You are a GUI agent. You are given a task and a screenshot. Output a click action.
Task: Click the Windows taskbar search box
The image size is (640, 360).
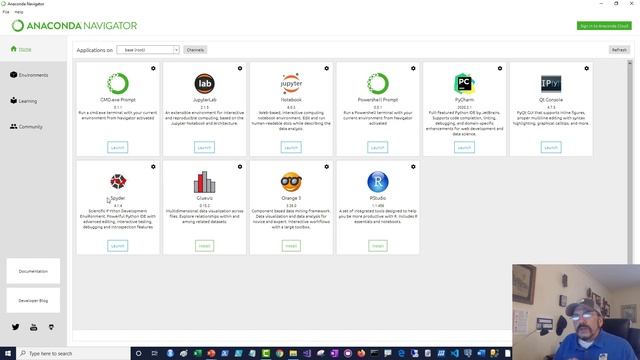point(73,353)
